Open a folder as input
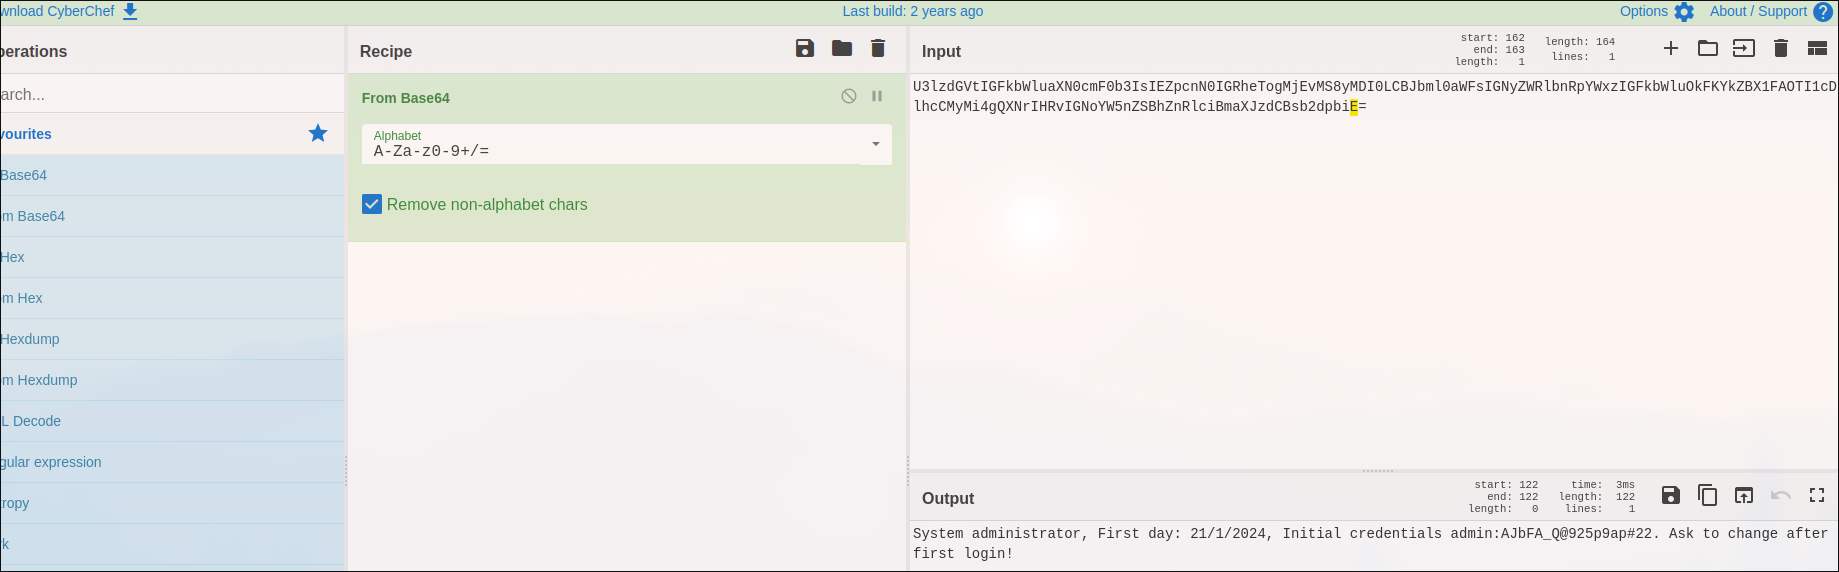 (x=1708, y=48)
